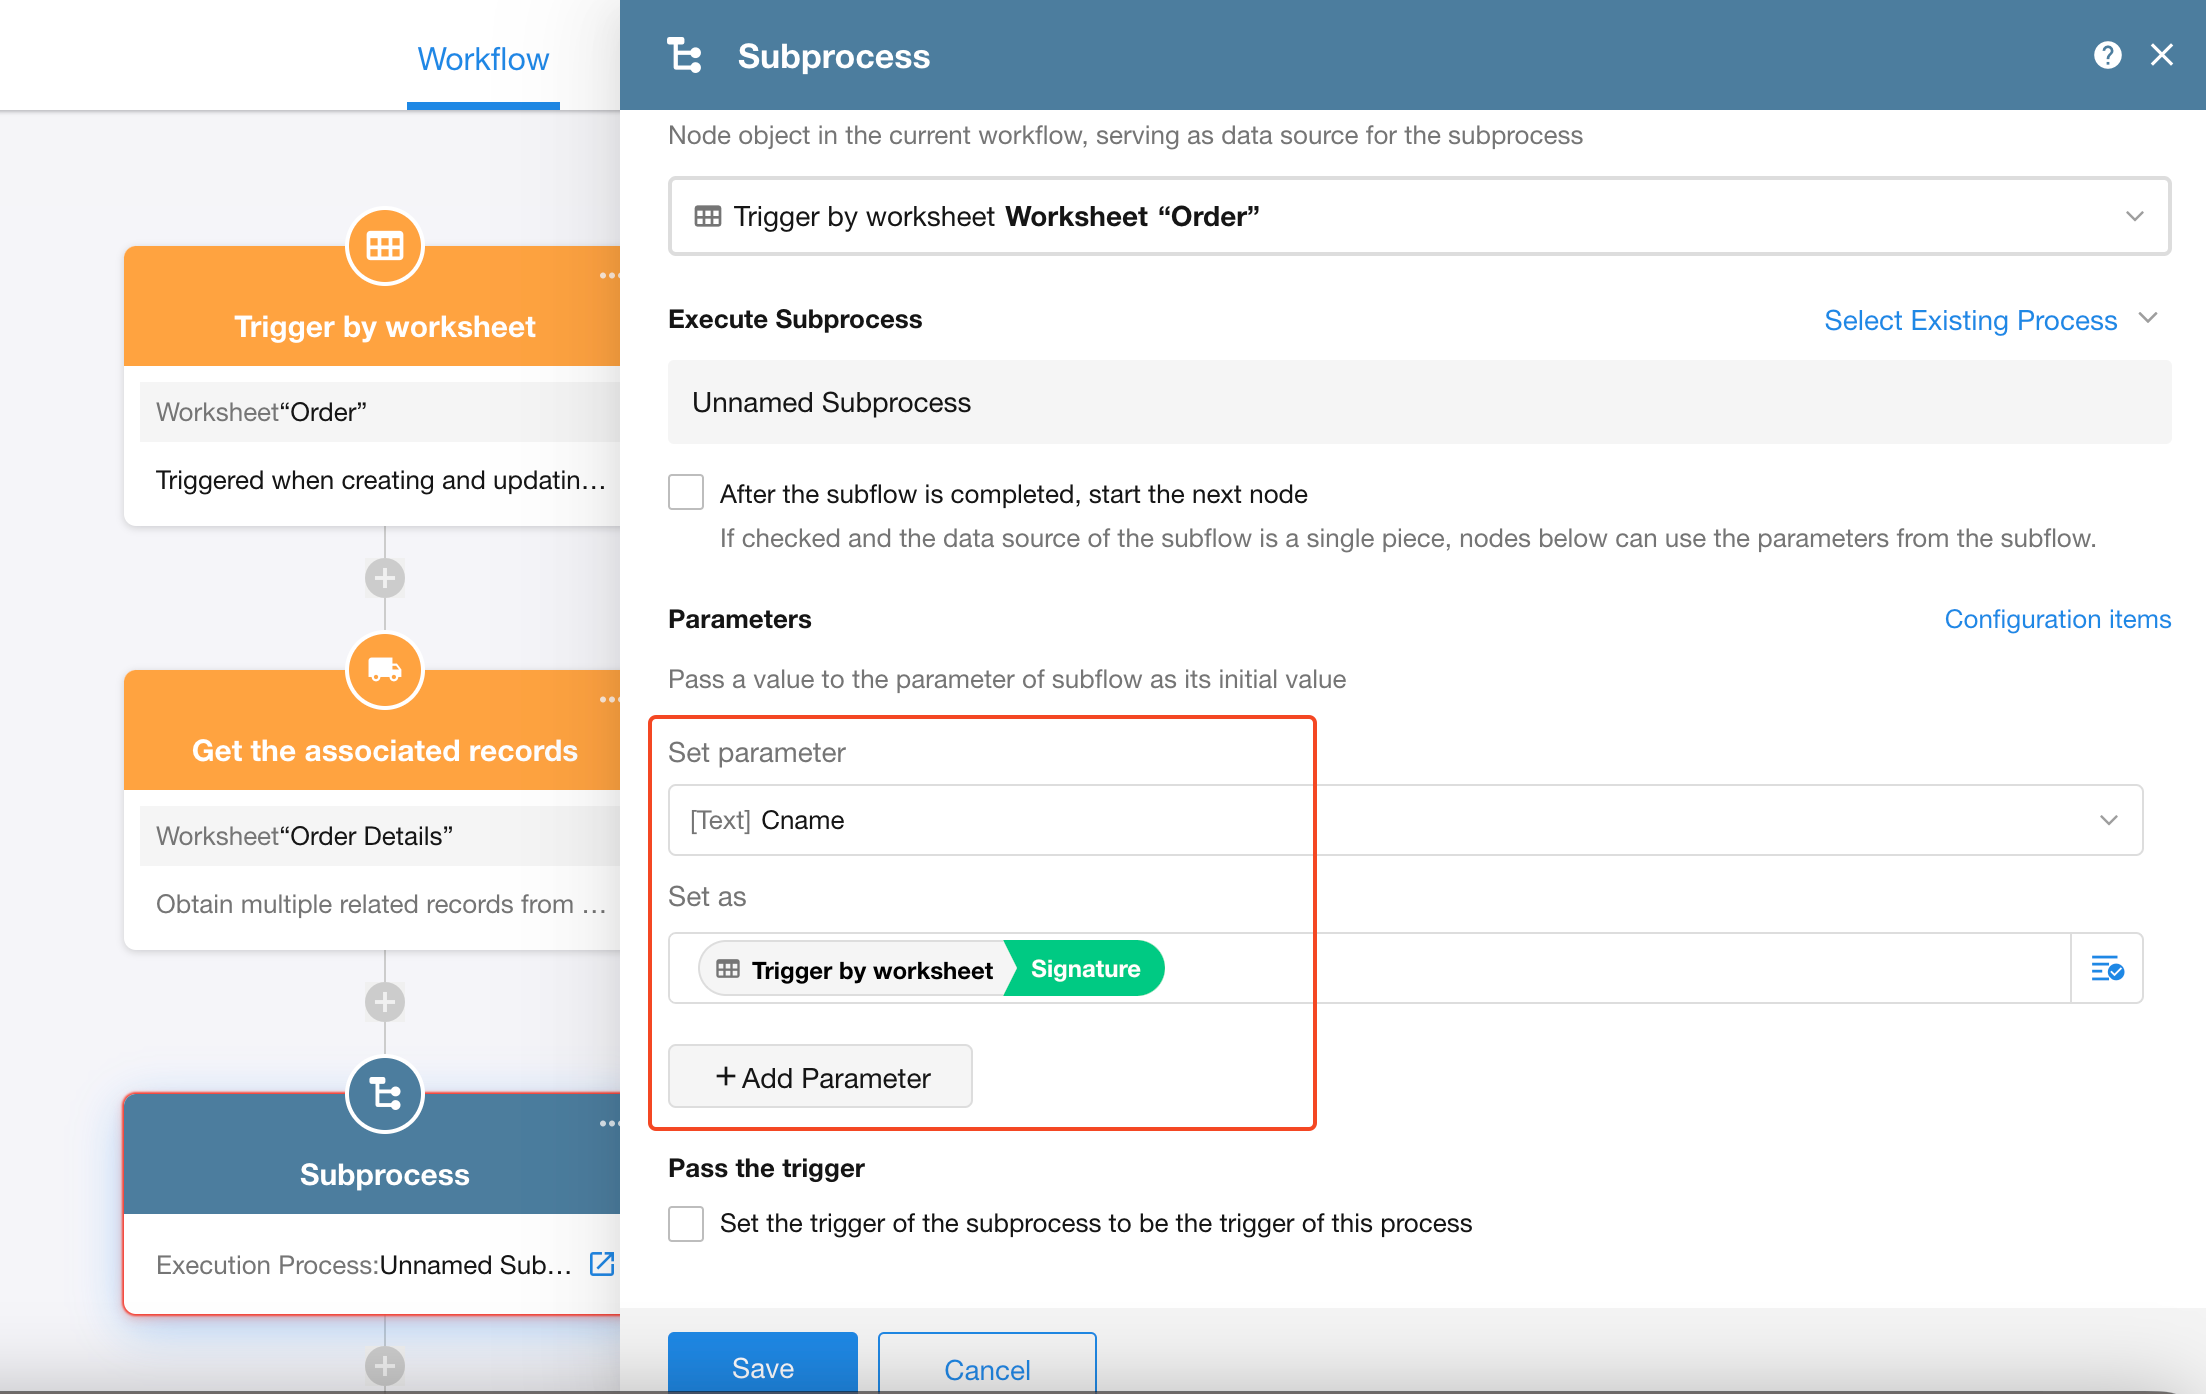Add node below Get the associated records
The image size is (2206, 1394).
coord(385,1002)
